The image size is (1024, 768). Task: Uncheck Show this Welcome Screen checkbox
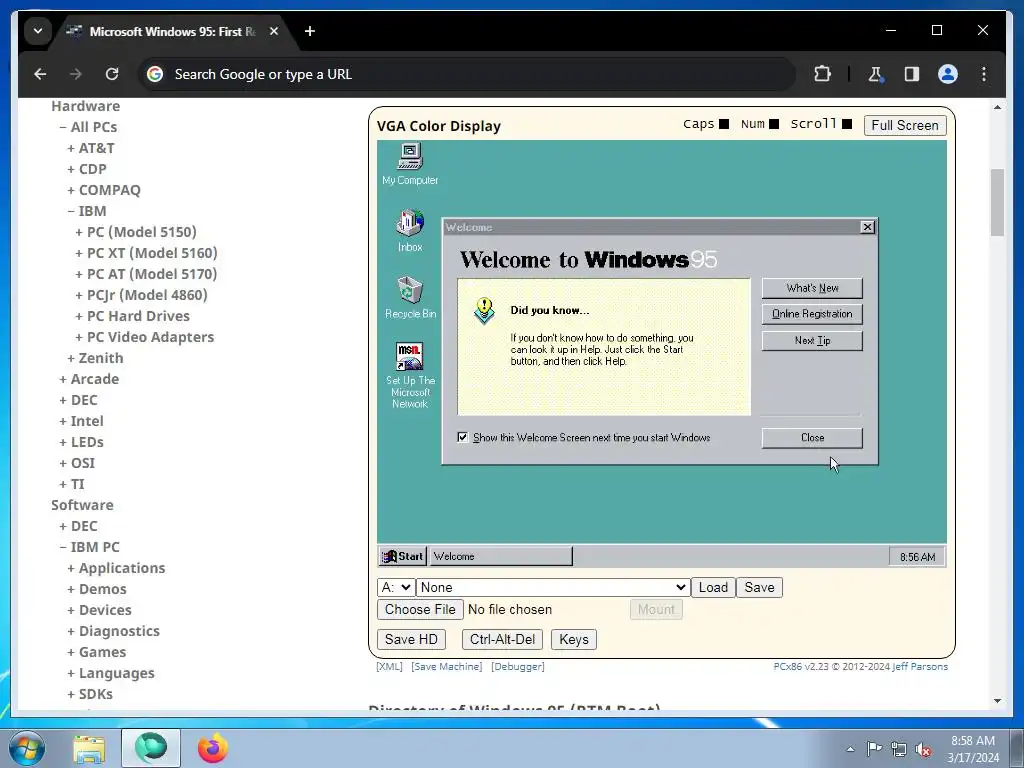[462, 437]
